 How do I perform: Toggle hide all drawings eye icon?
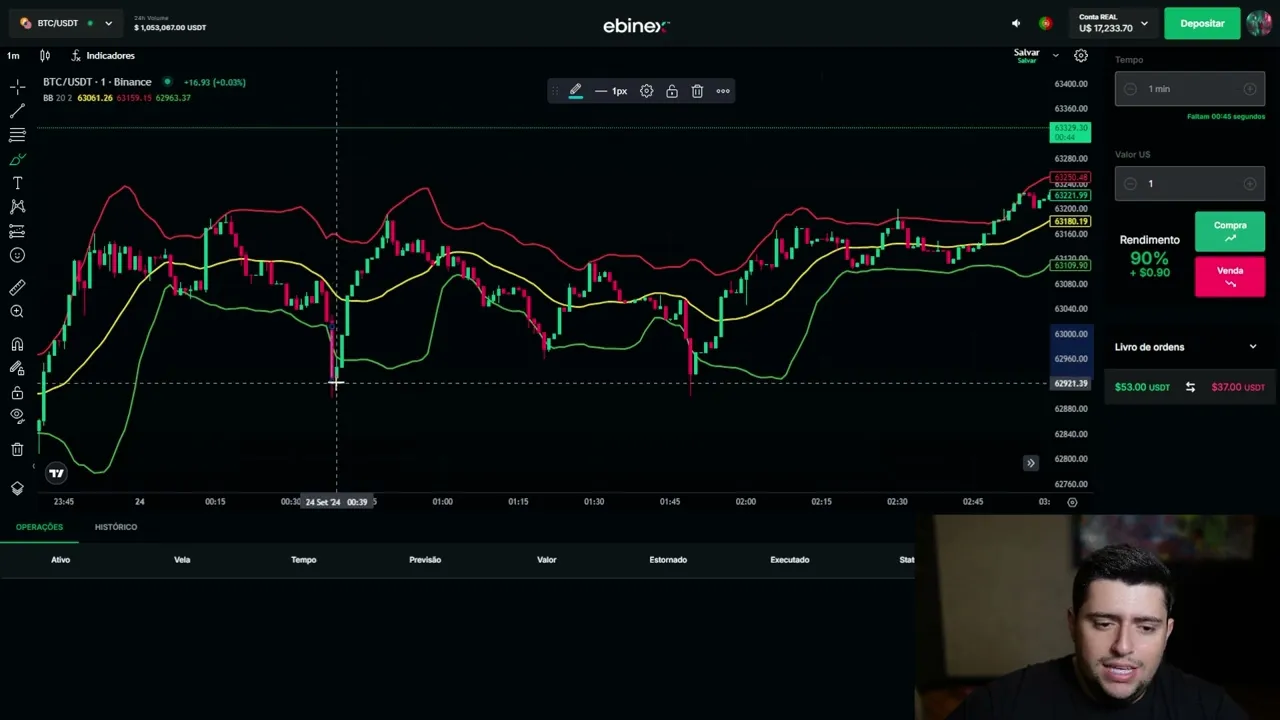tap(17, 416)
